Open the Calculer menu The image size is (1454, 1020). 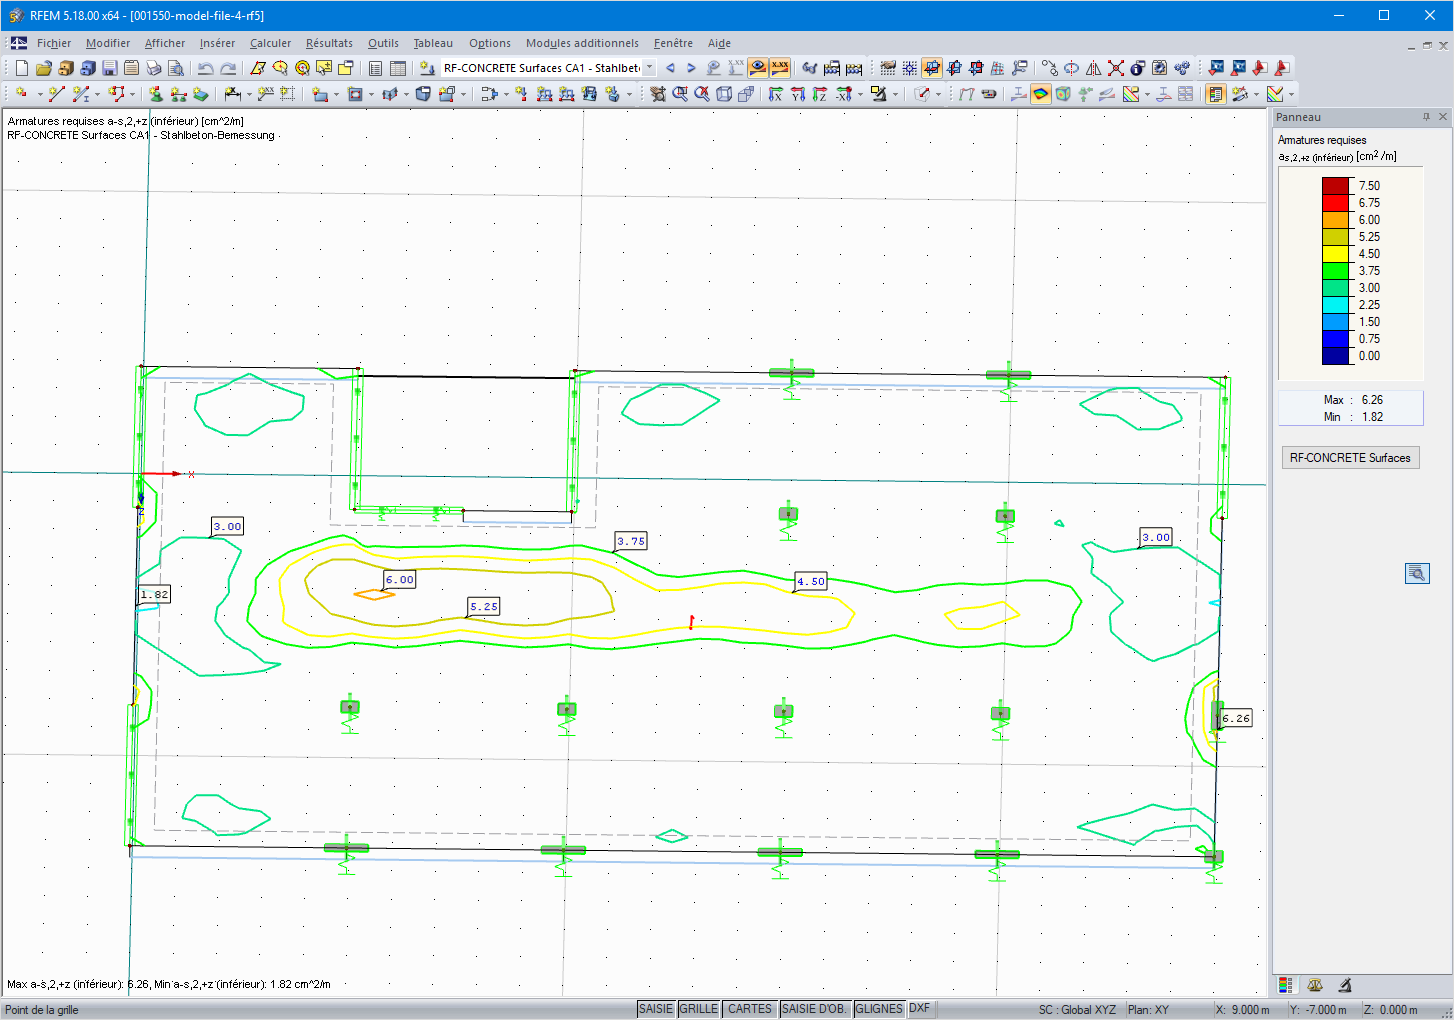[270, 43]
